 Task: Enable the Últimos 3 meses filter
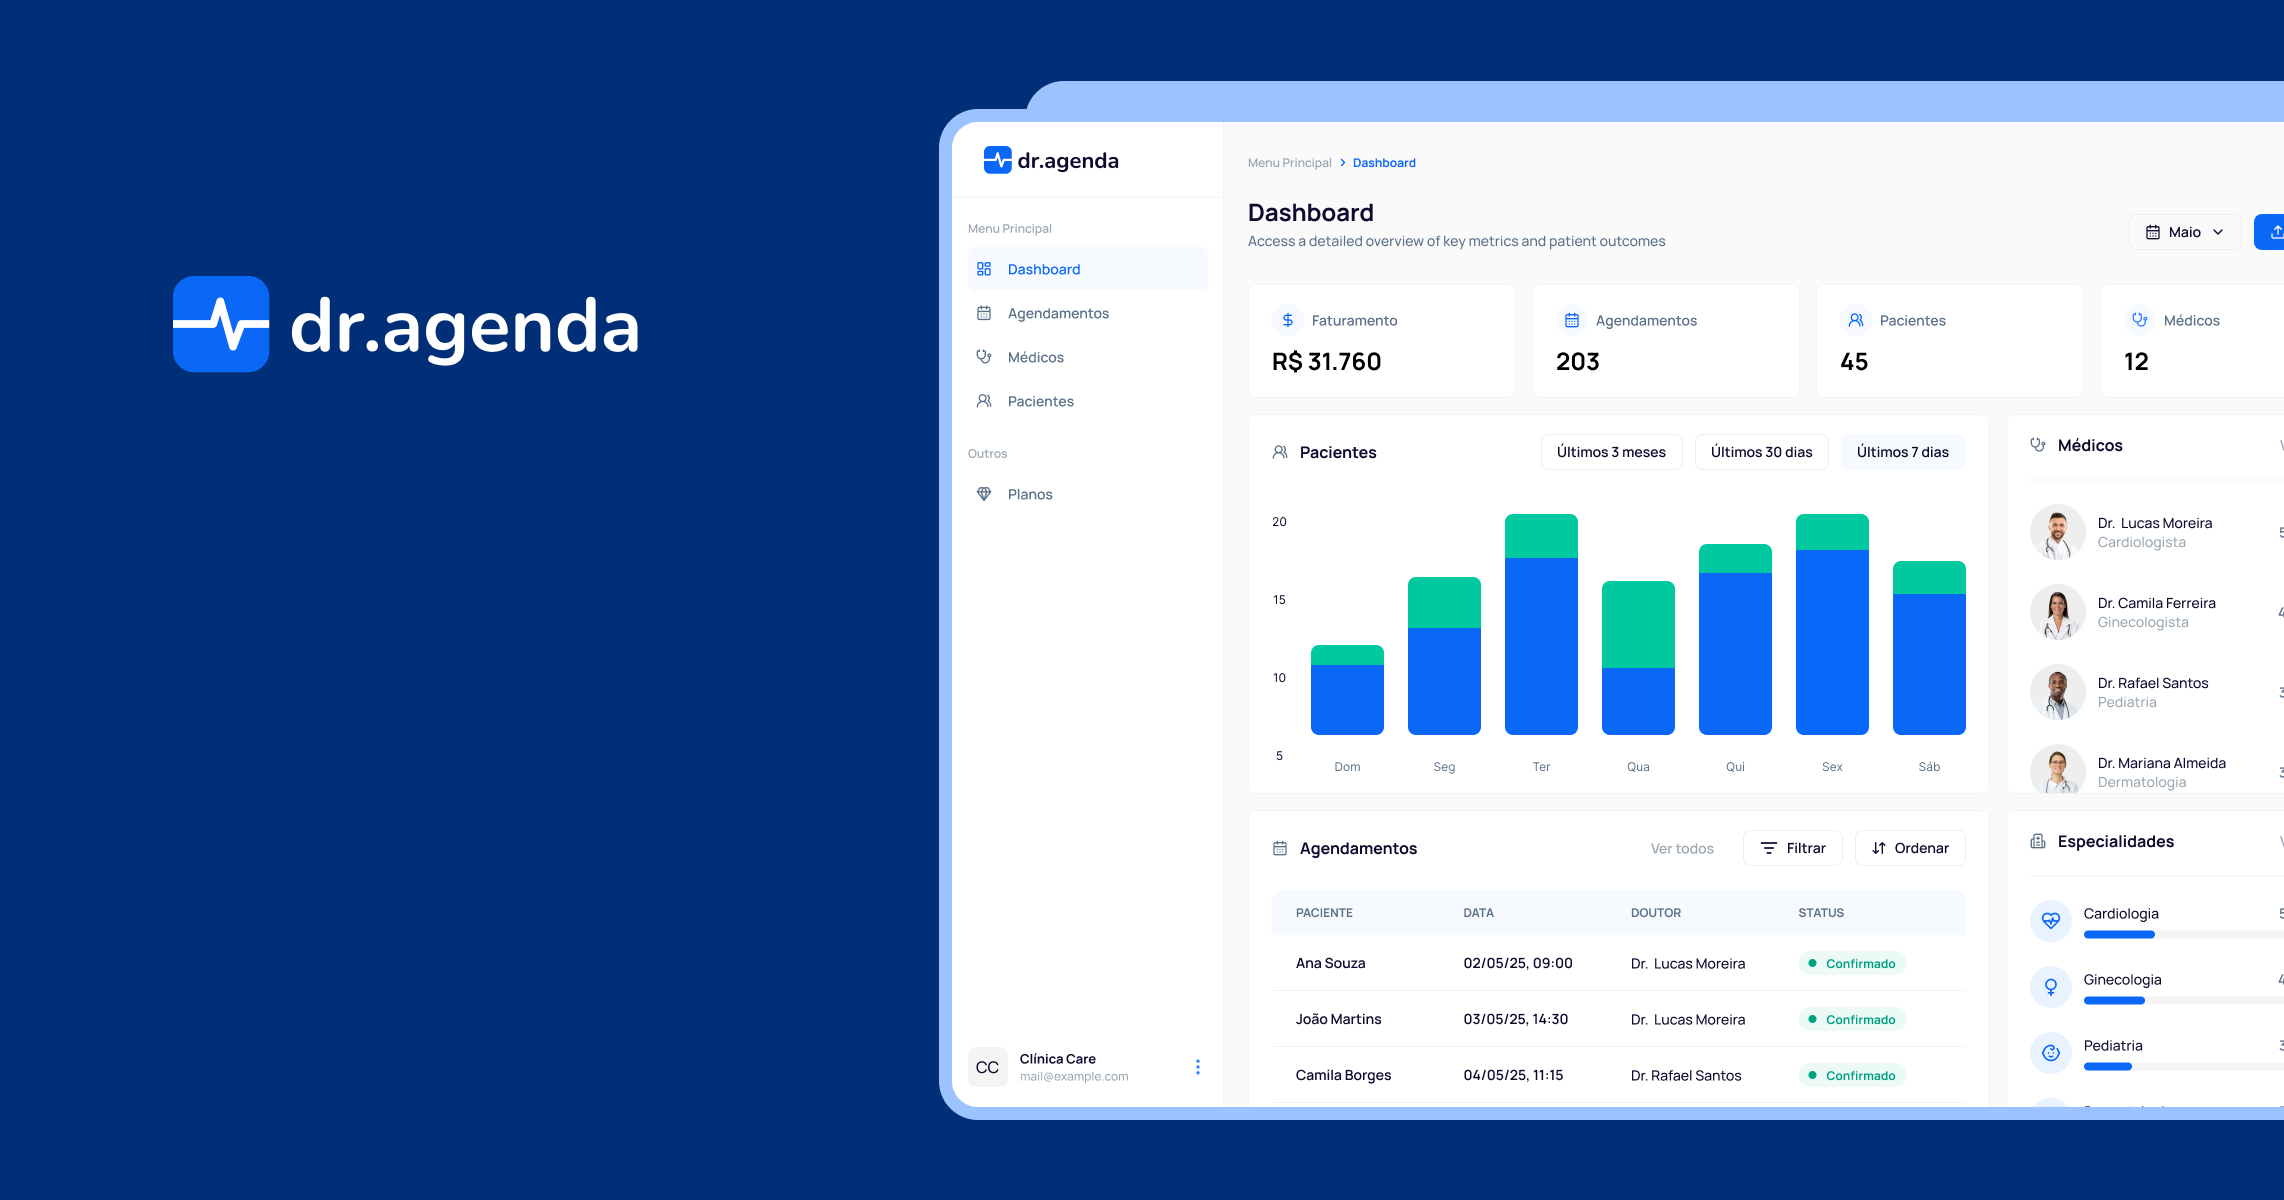point(1611,452)
